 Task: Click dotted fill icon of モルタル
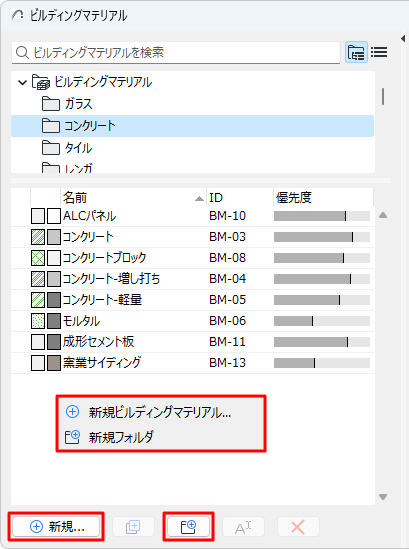38,321
